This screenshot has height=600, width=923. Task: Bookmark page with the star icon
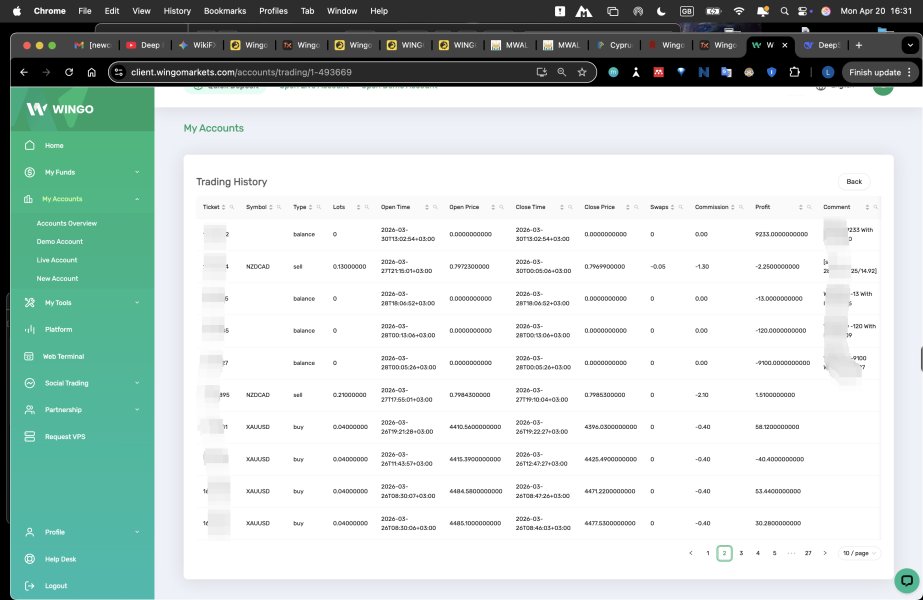pyautogui.click(x=582, y=72)
